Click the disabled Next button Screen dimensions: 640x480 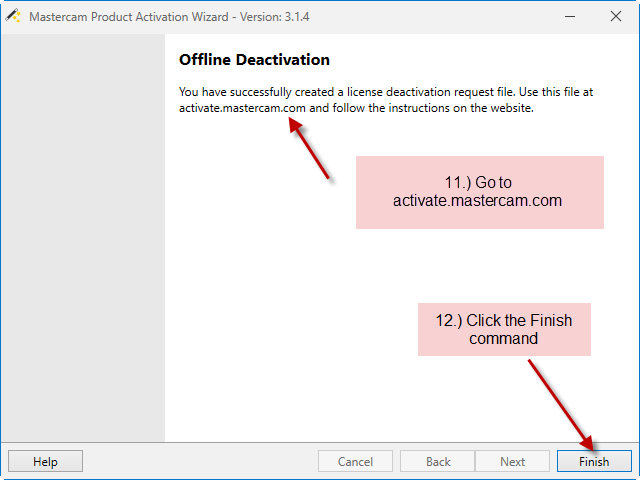512,461
